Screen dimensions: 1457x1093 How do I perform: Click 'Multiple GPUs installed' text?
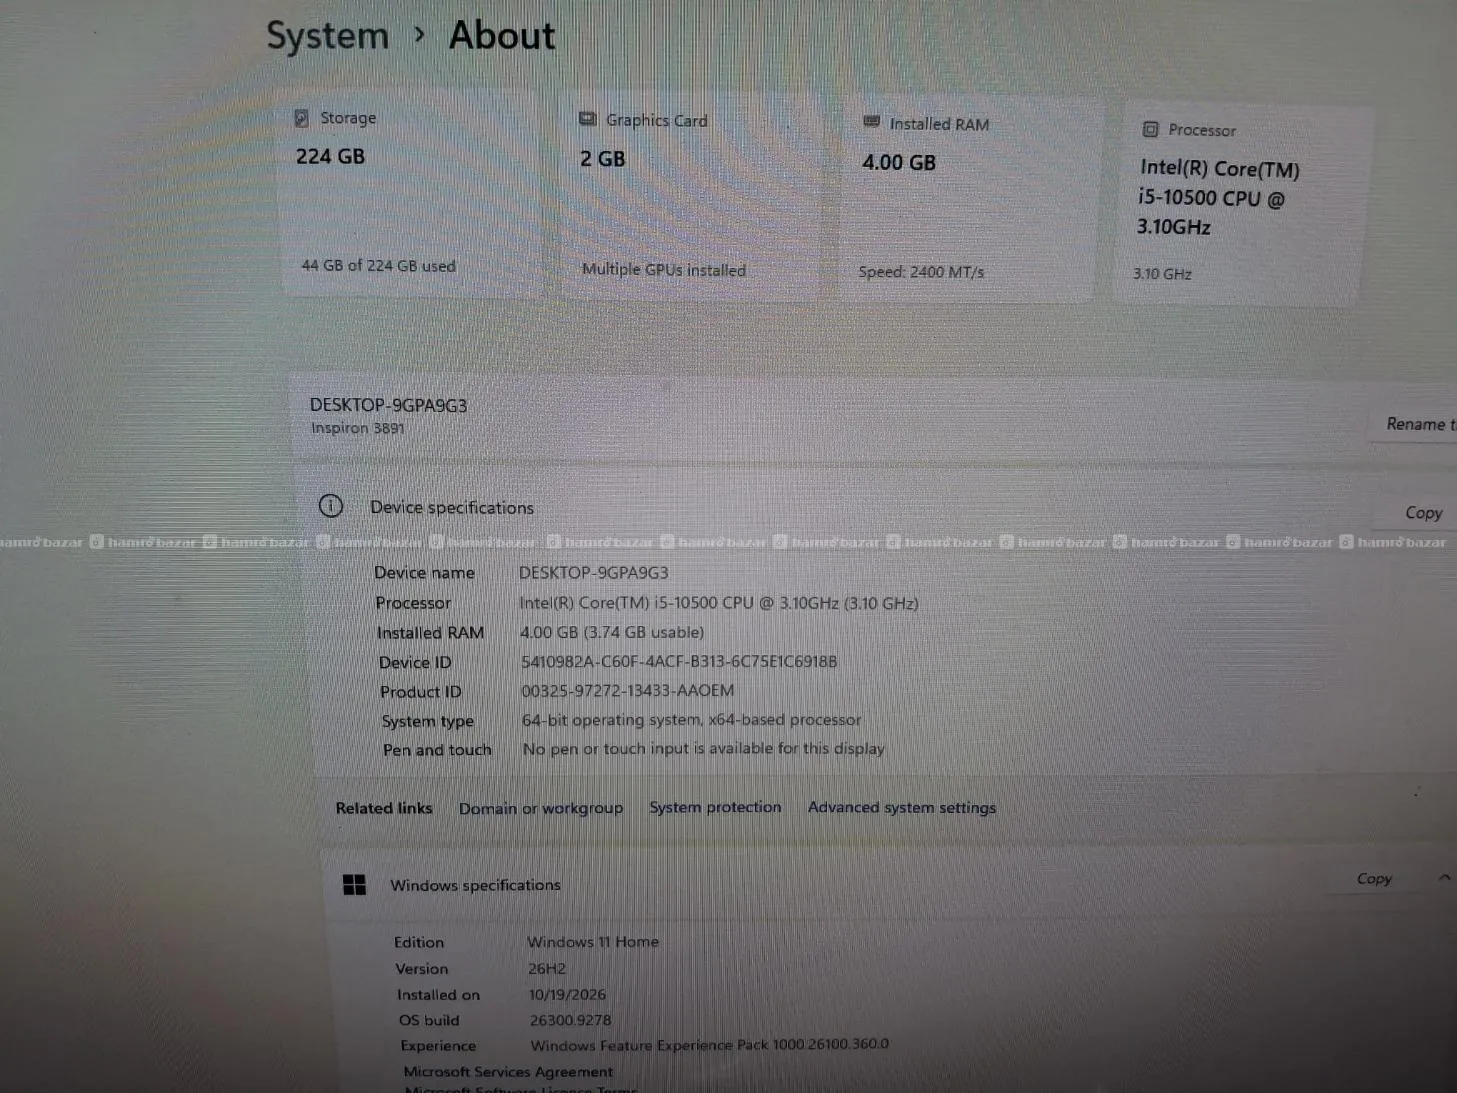tap(664, 270)
